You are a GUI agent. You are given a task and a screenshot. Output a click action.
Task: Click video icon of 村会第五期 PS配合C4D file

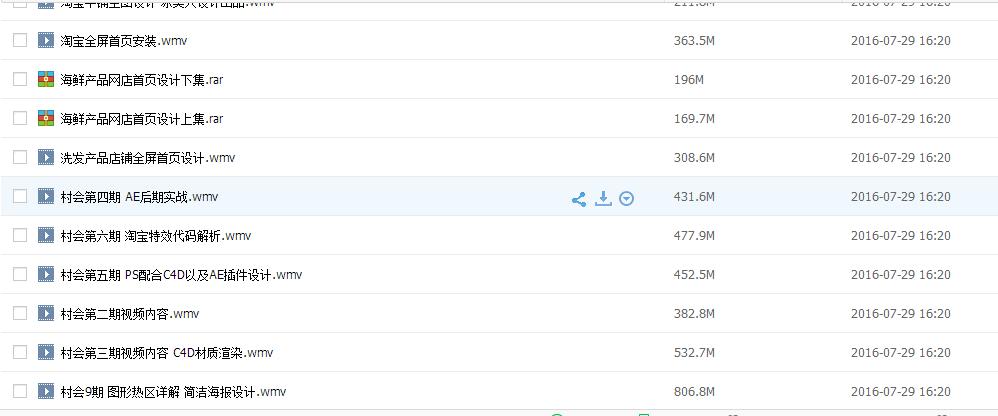[46, 274]
